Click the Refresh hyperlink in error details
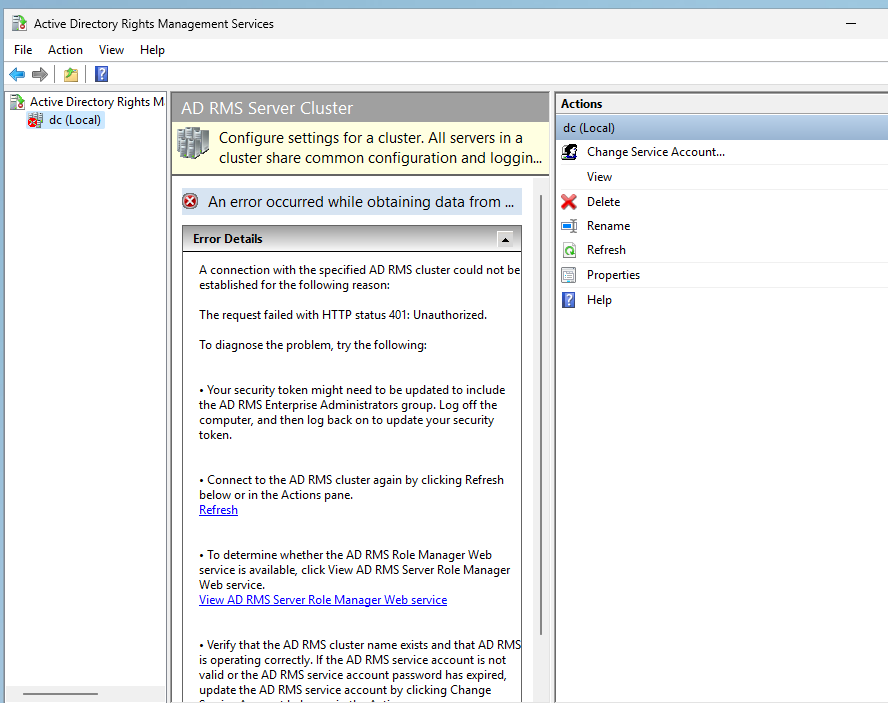 tap(218, 510)
